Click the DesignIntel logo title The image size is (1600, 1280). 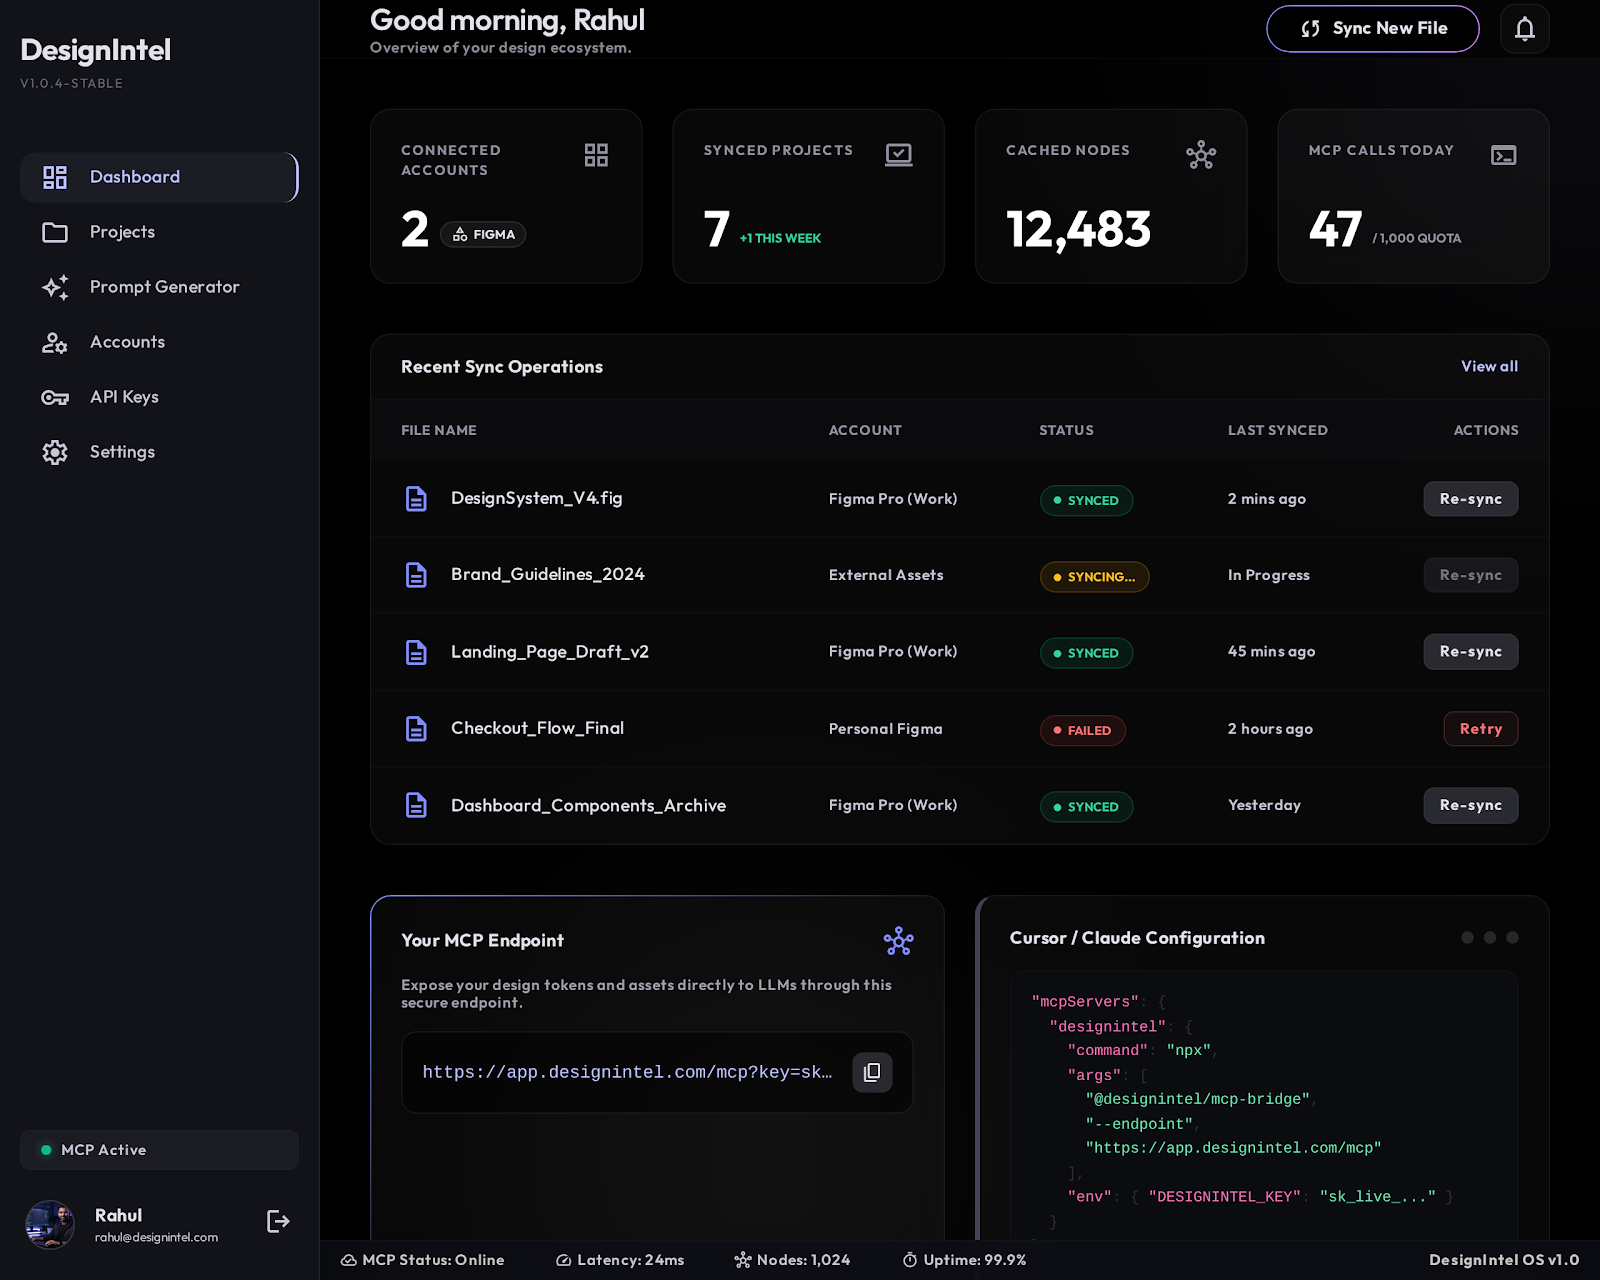95,50
